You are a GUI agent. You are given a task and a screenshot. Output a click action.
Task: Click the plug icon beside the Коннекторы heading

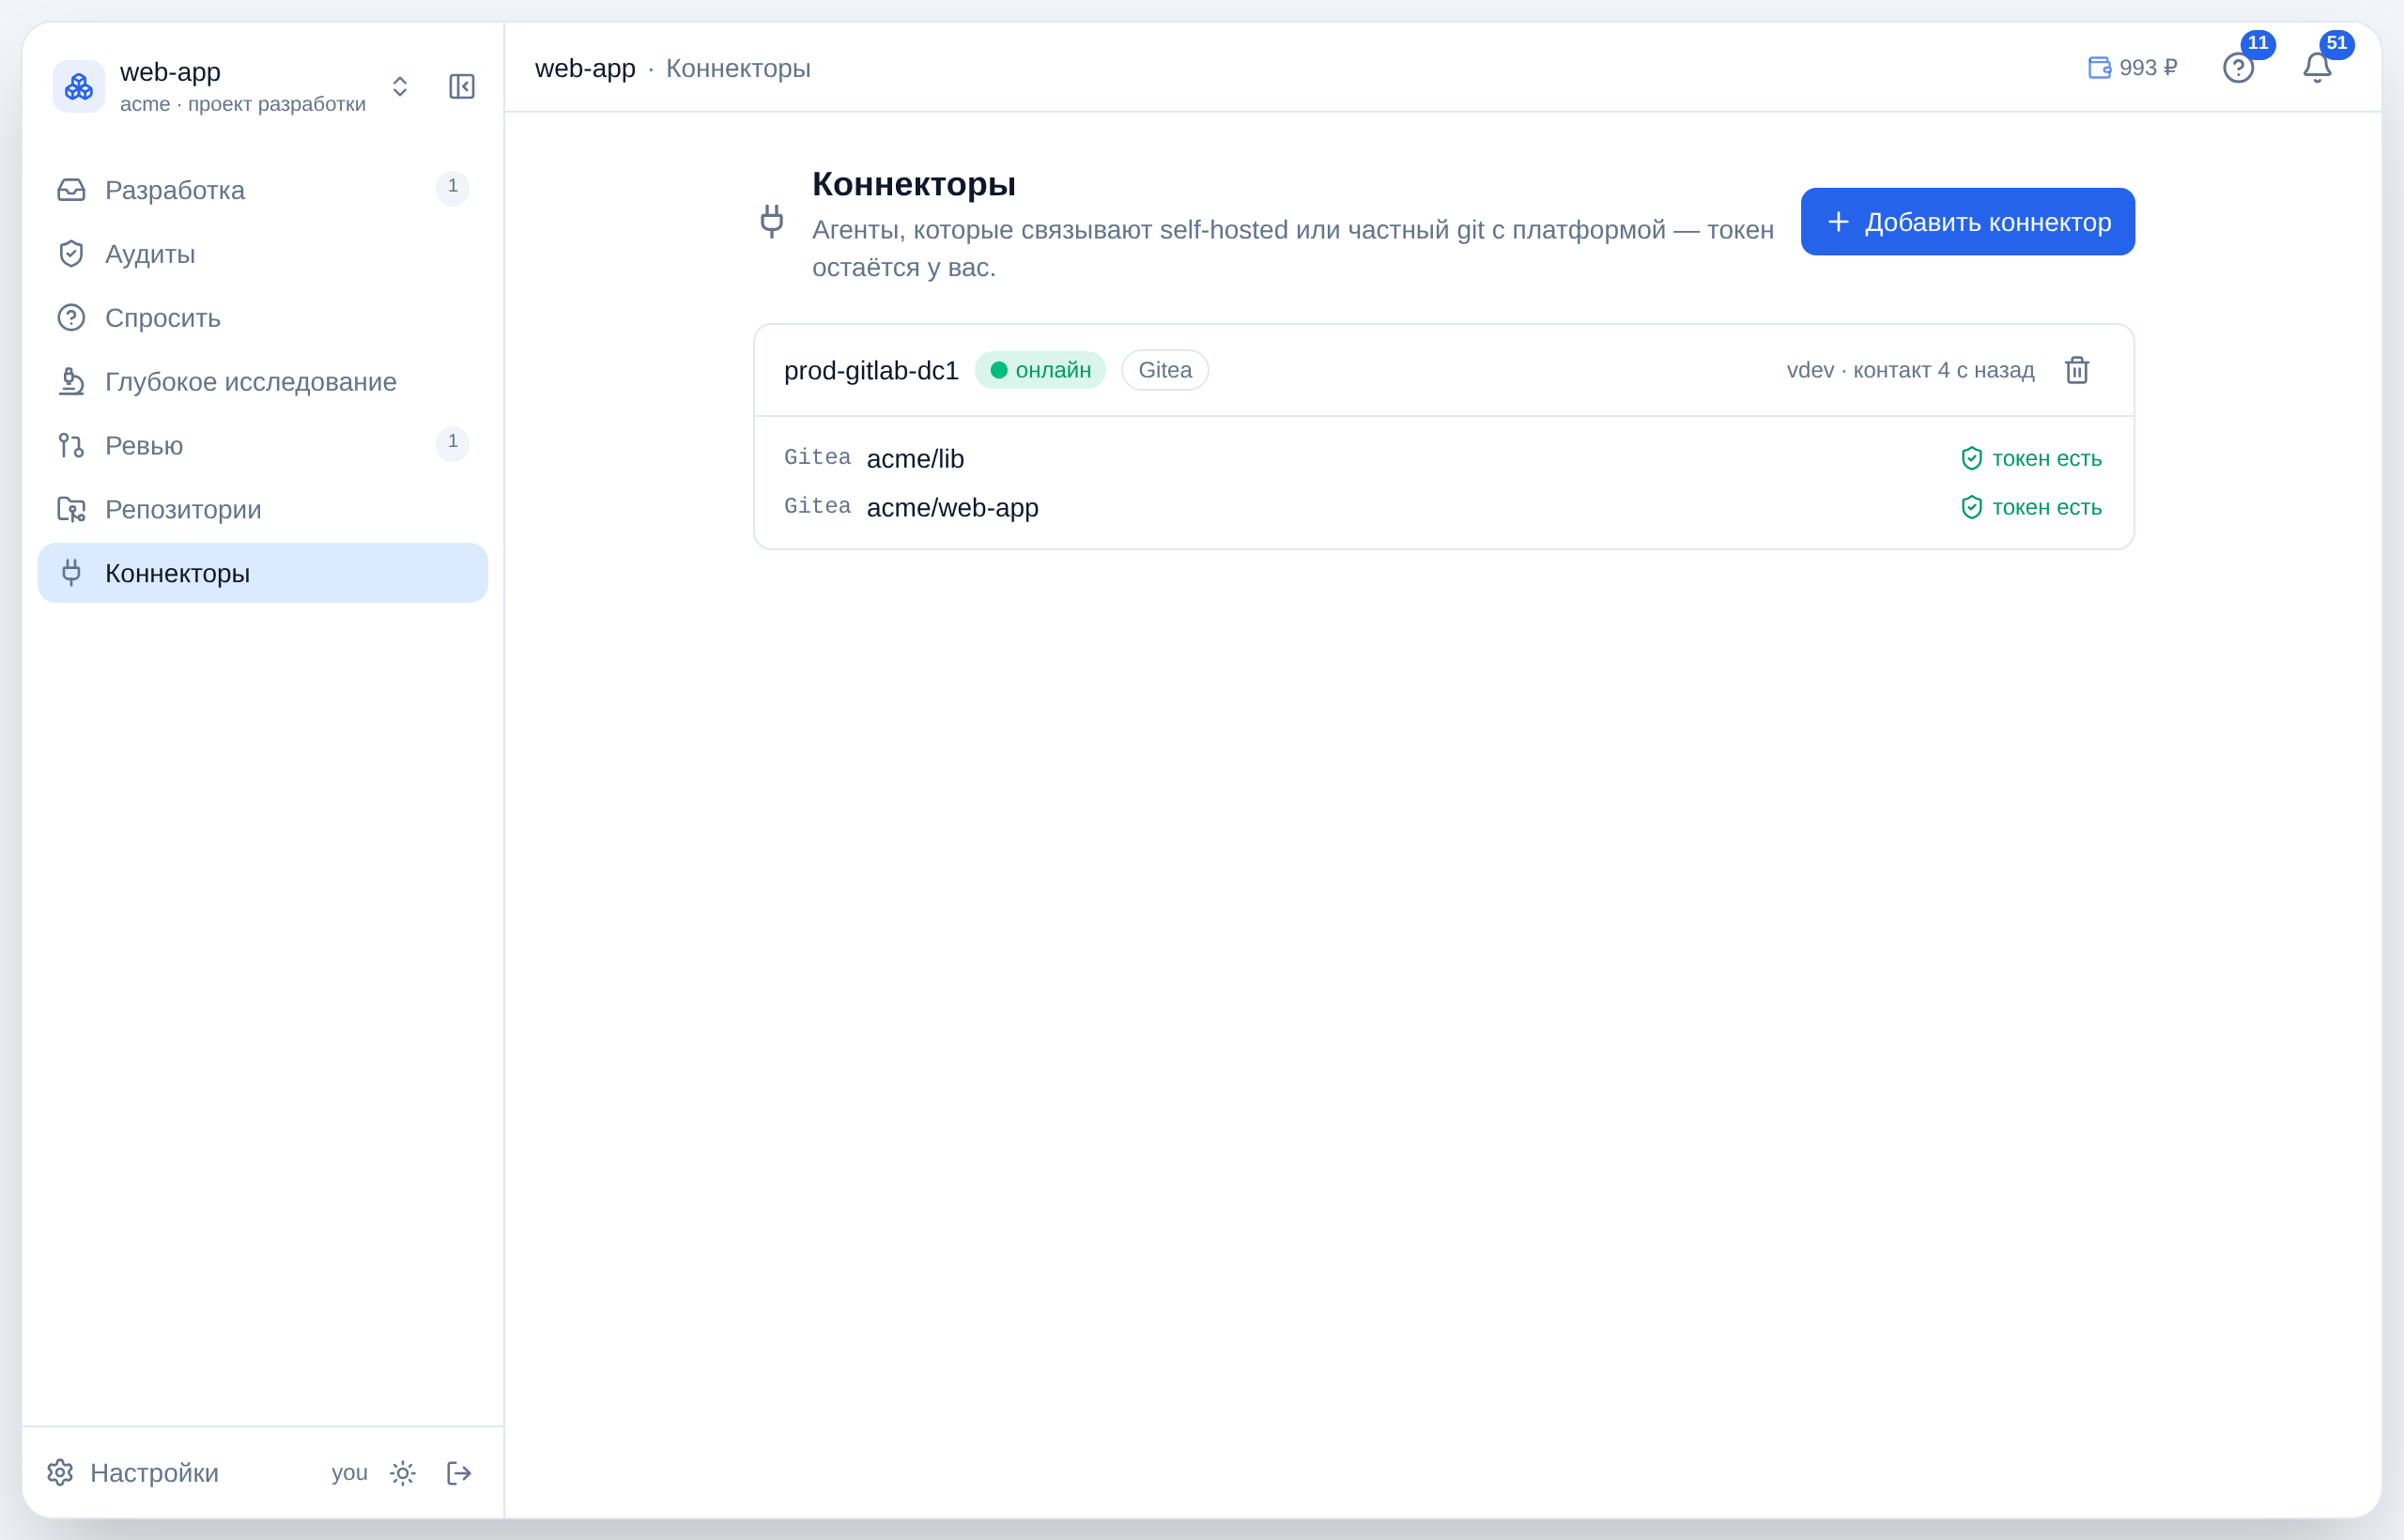[772, 222]
